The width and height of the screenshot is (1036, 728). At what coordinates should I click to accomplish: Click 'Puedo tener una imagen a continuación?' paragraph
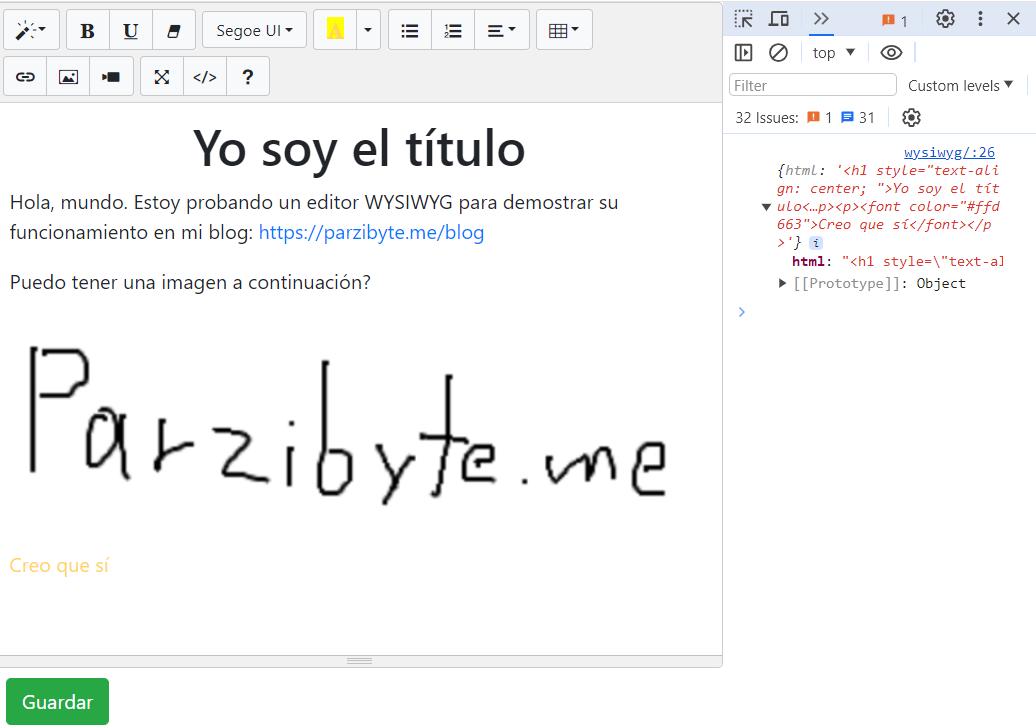click(190, 283)
